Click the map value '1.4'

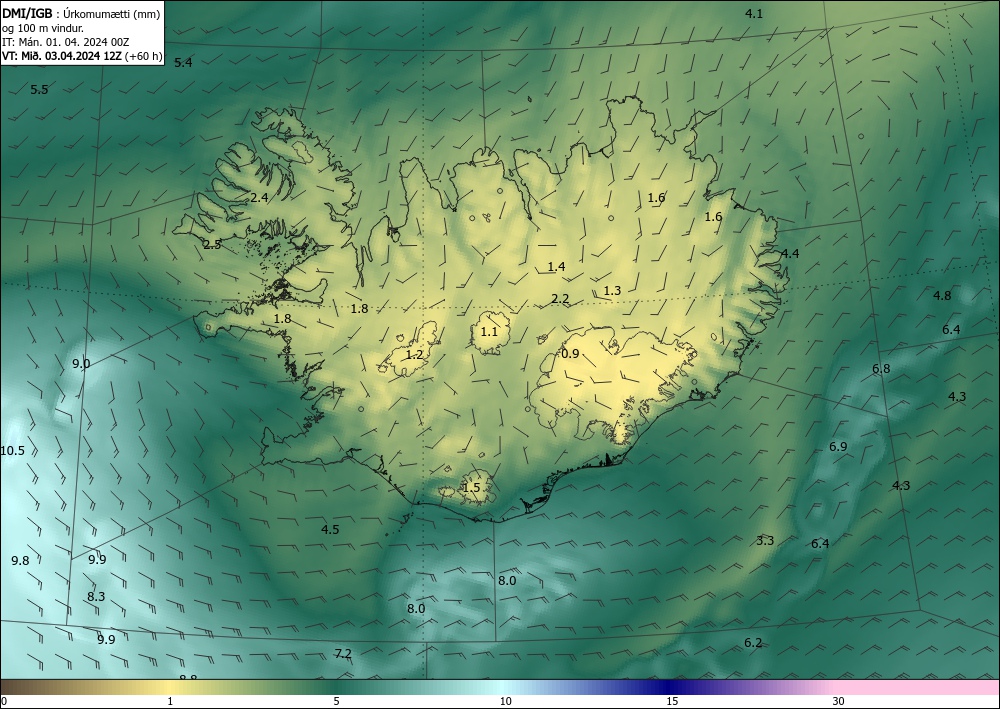[x=556, y=267]
